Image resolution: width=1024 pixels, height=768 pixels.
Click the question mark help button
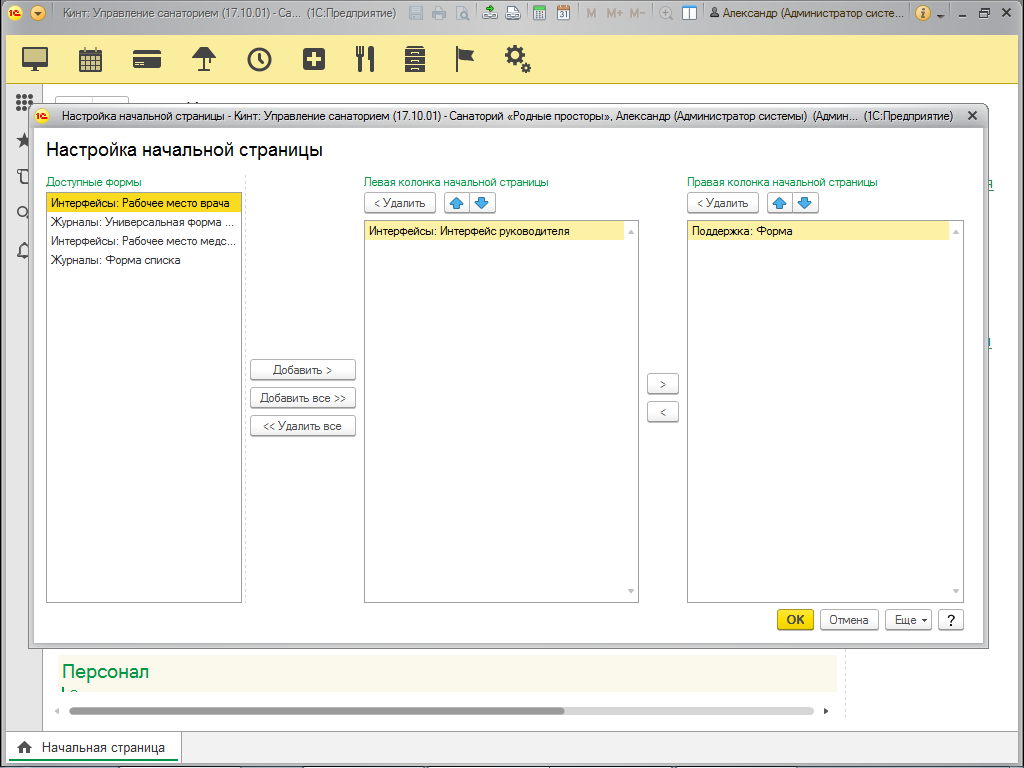(951, 620)
